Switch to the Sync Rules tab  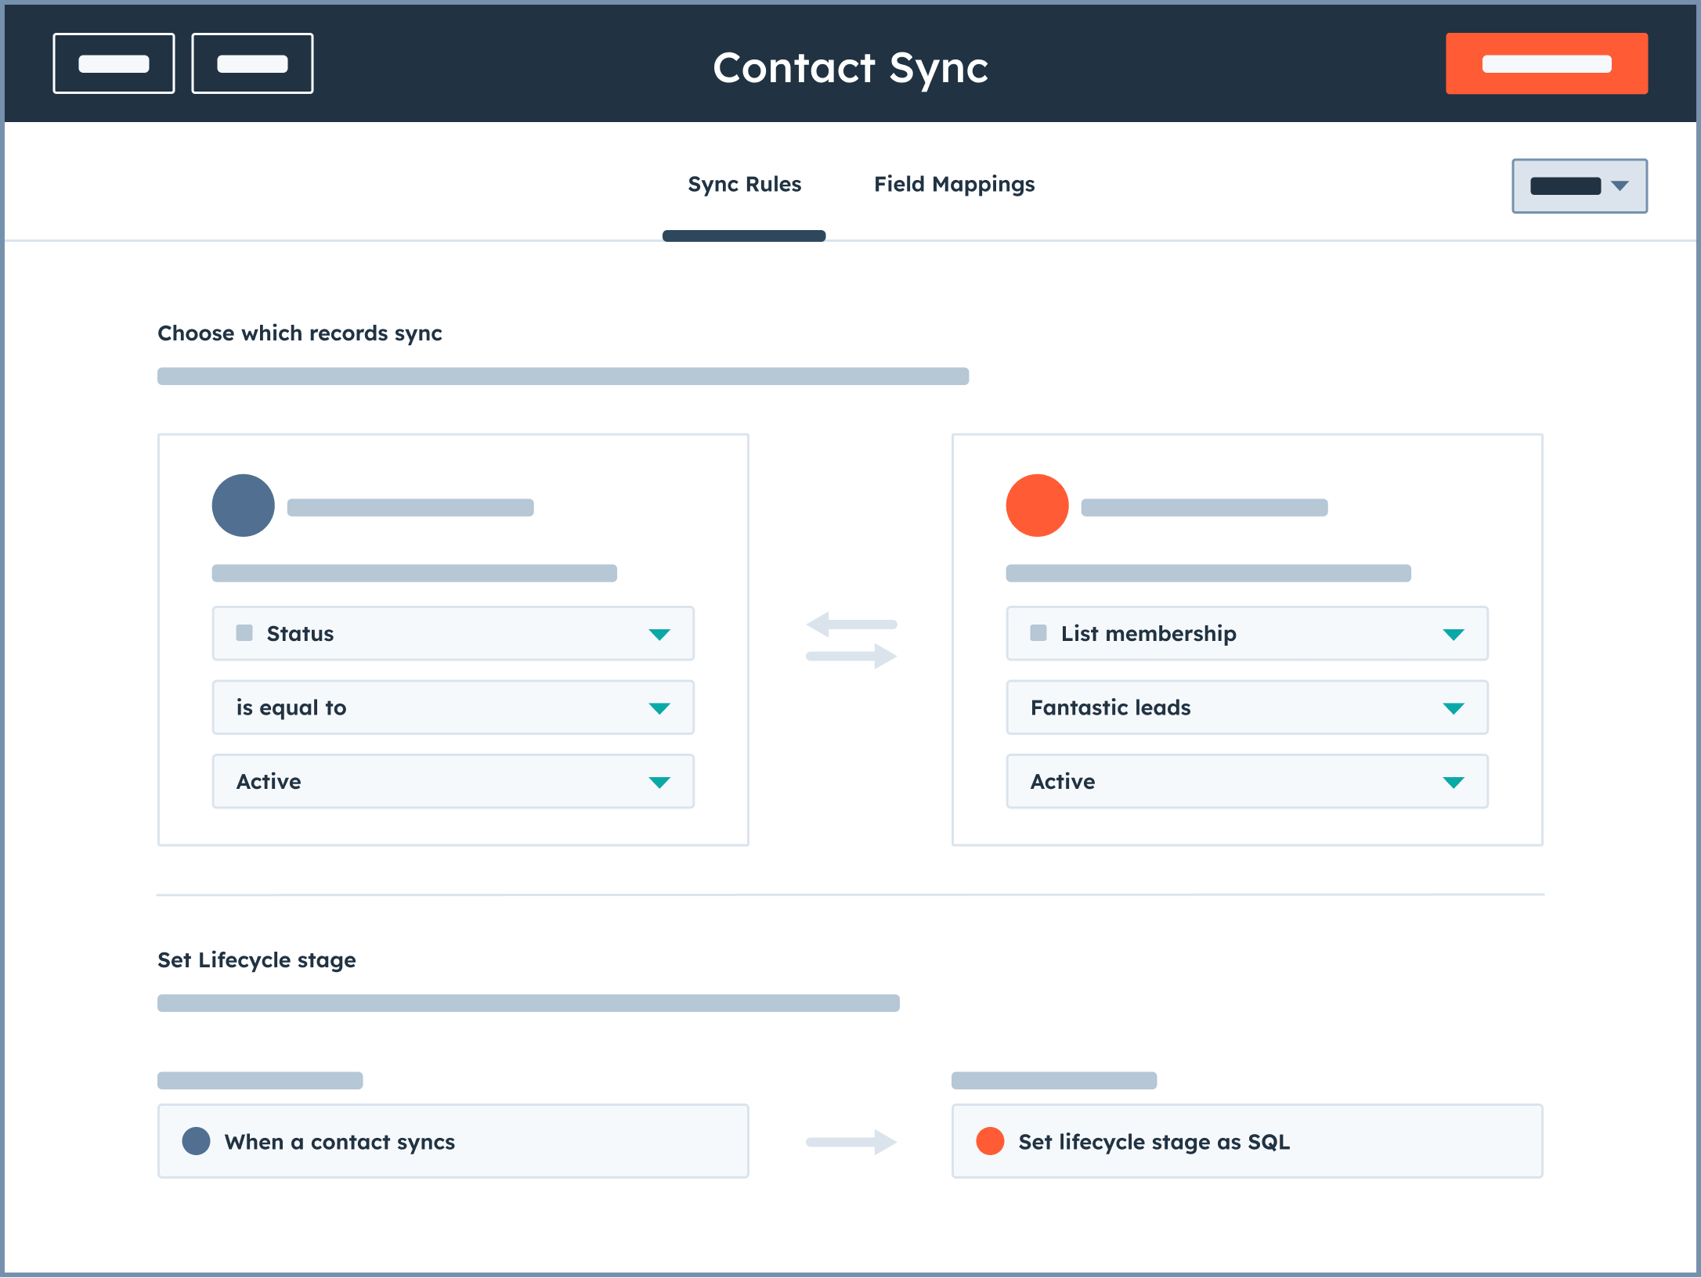(x=744, y=184)
